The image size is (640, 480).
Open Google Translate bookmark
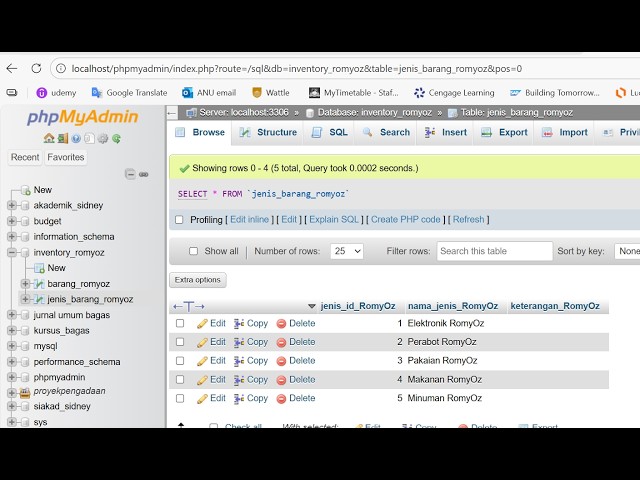(129, 93)
